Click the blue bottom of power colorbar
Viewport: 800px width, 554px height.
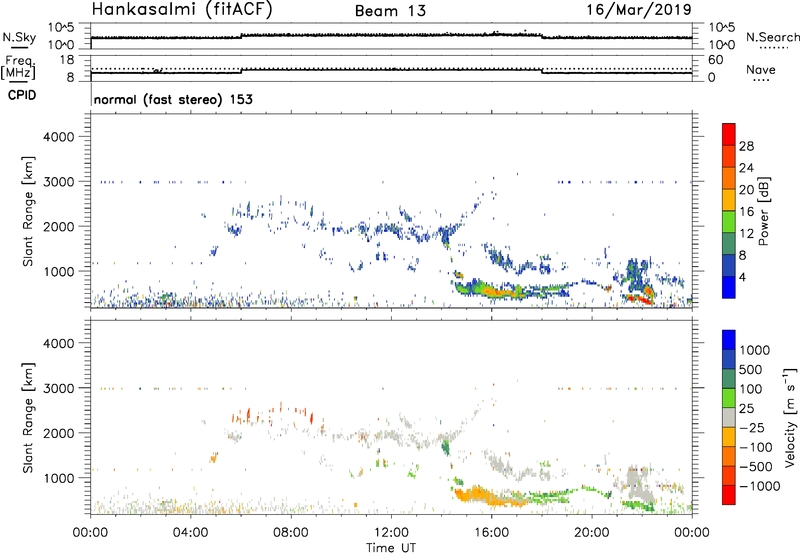coord(729,287)
